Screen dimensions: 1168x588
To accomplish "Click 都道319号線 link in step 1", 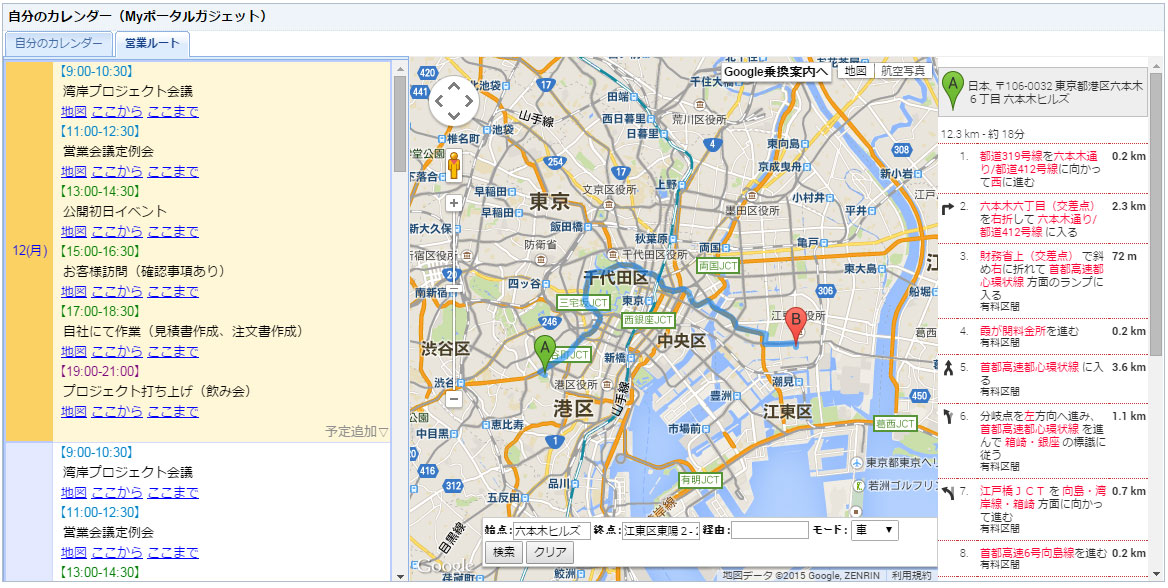I will coord(1009,157).
